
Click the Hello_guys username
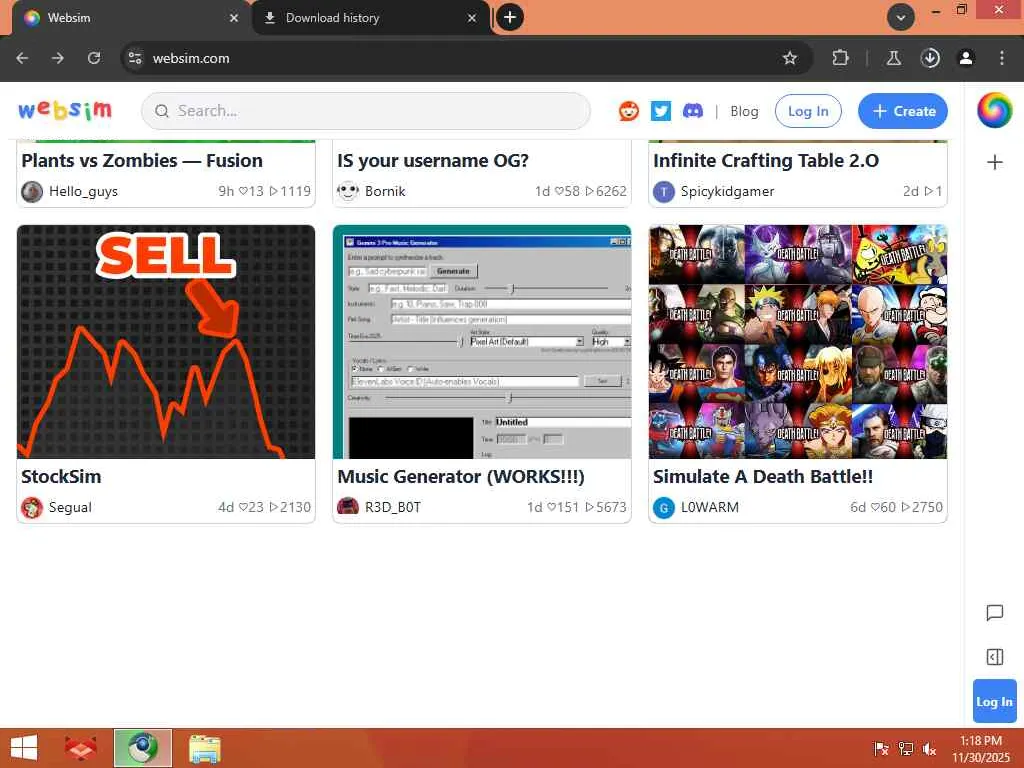click(x=84, y=191)
